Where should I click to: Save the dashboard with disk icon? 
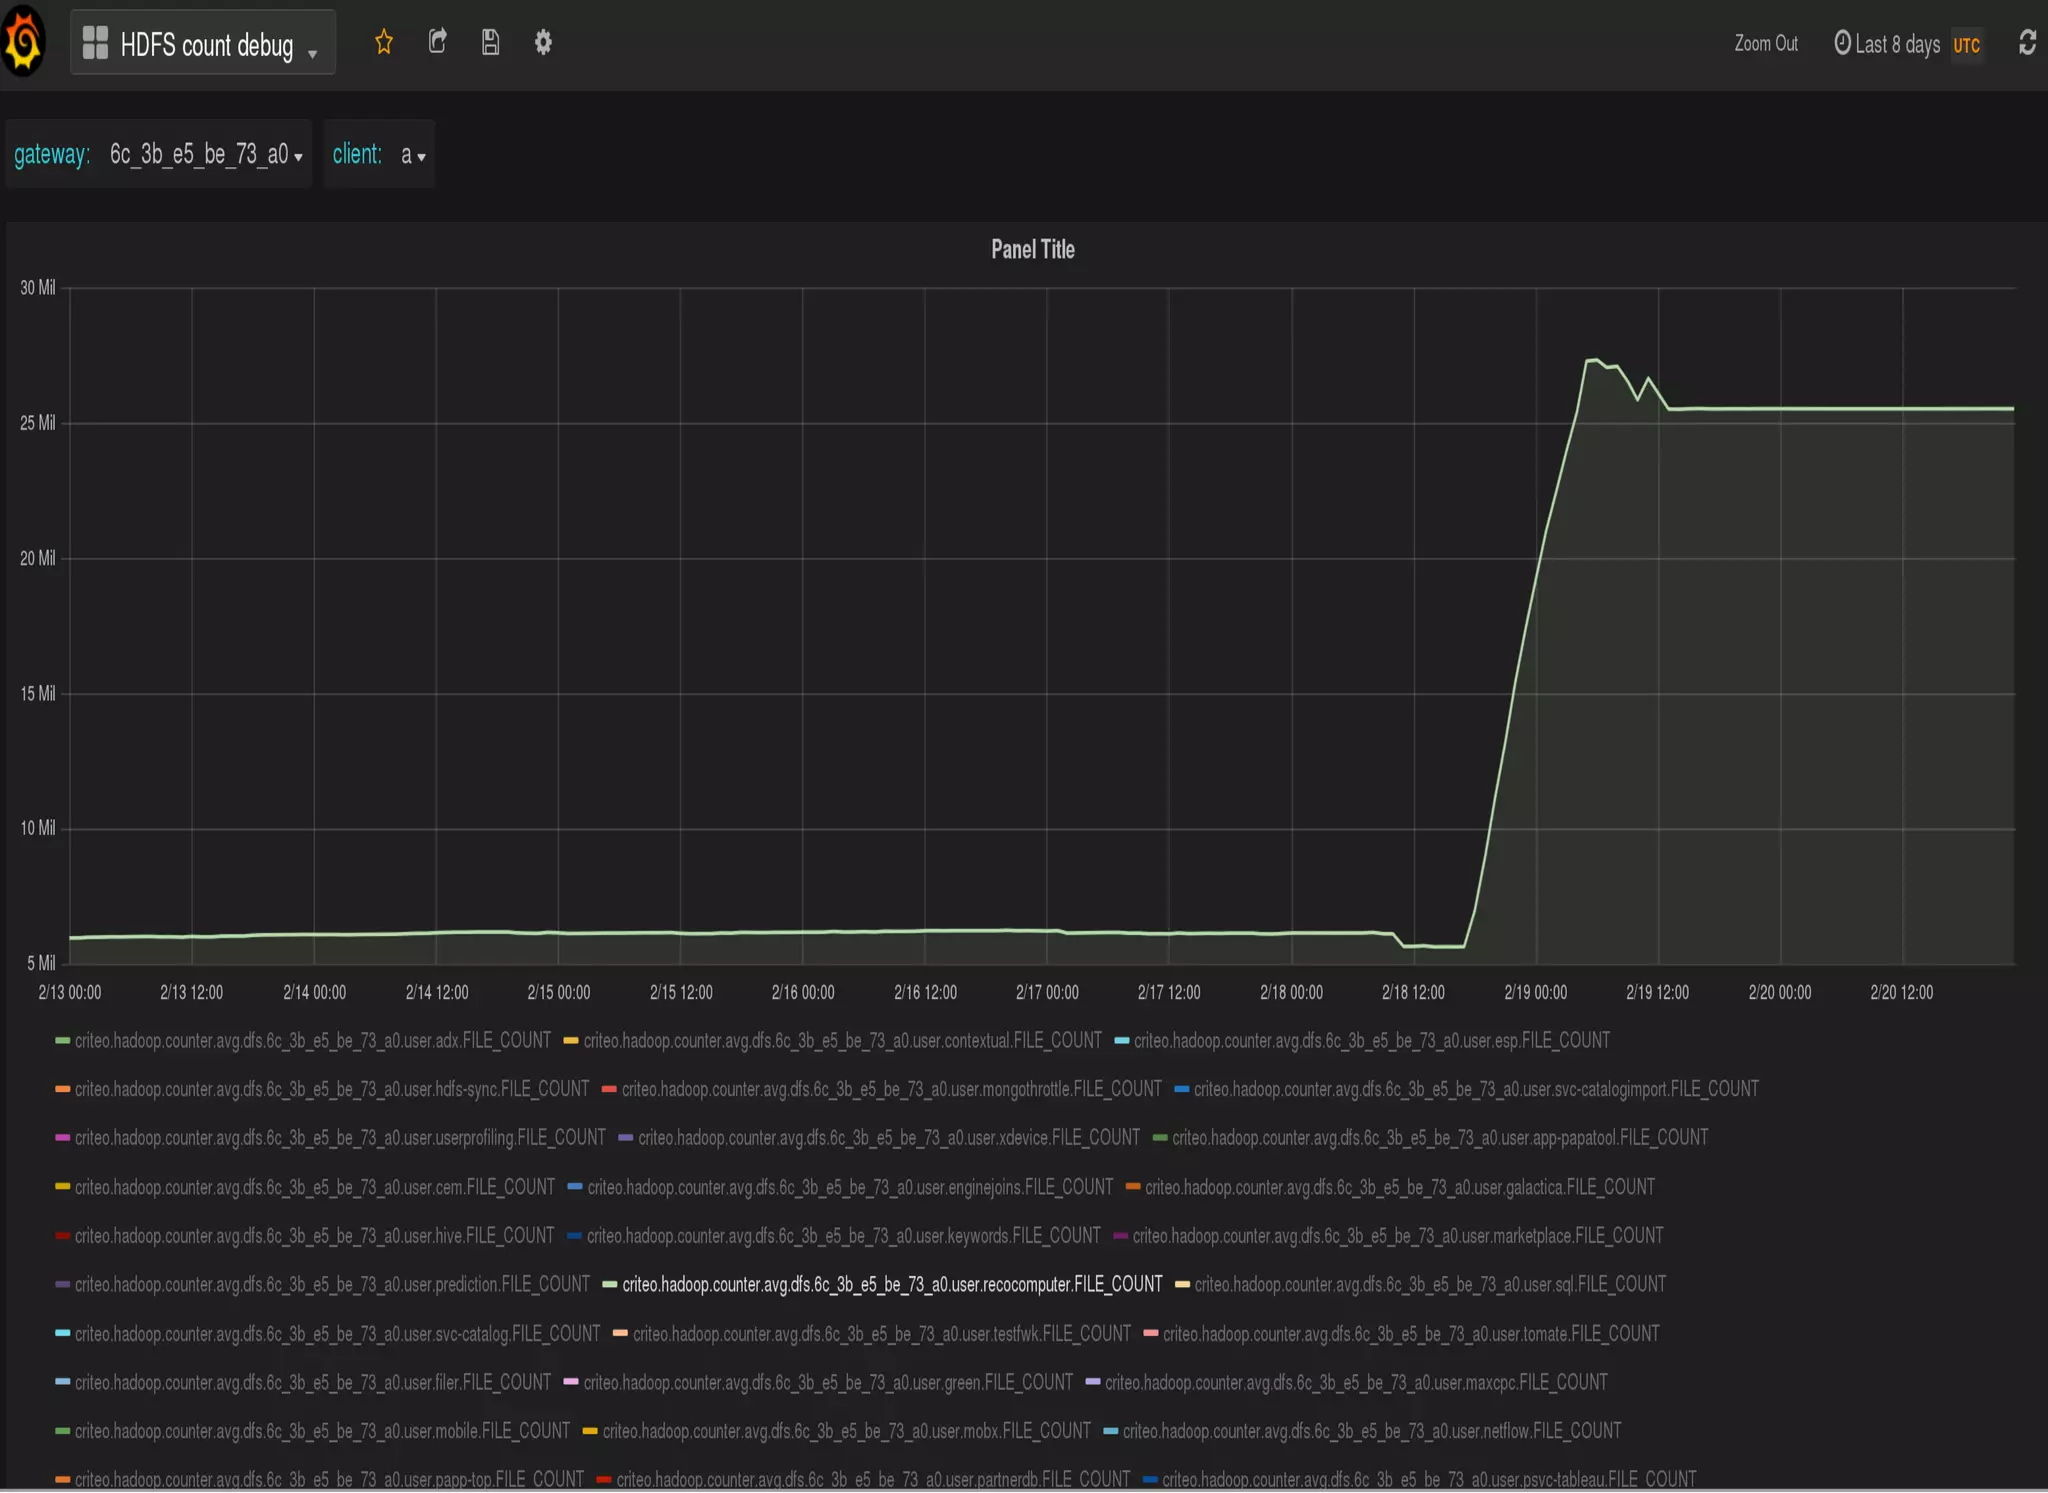tap(490, 42)
